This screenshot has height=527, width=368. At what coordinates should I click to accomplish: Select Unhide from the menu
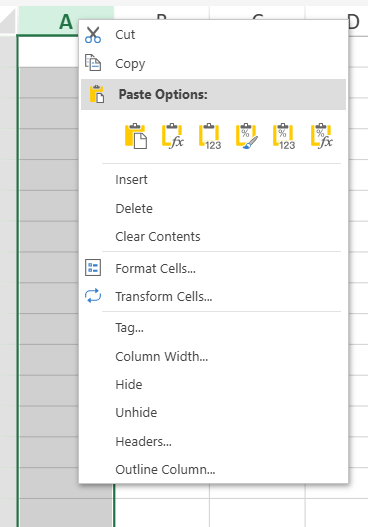coord(136,413)
